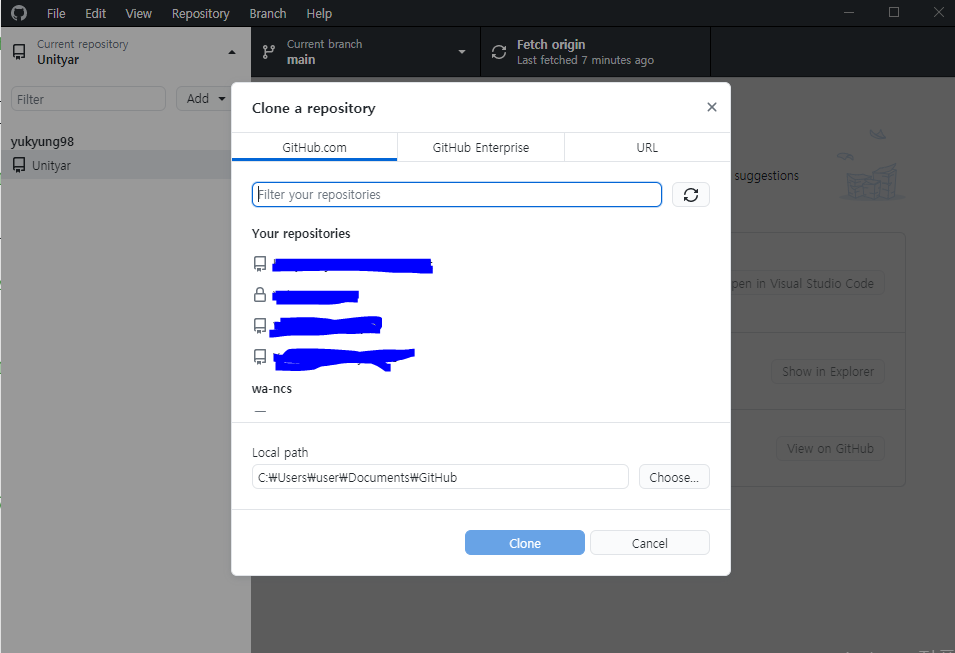Focus the sidebar Filter field

[88, 99]
